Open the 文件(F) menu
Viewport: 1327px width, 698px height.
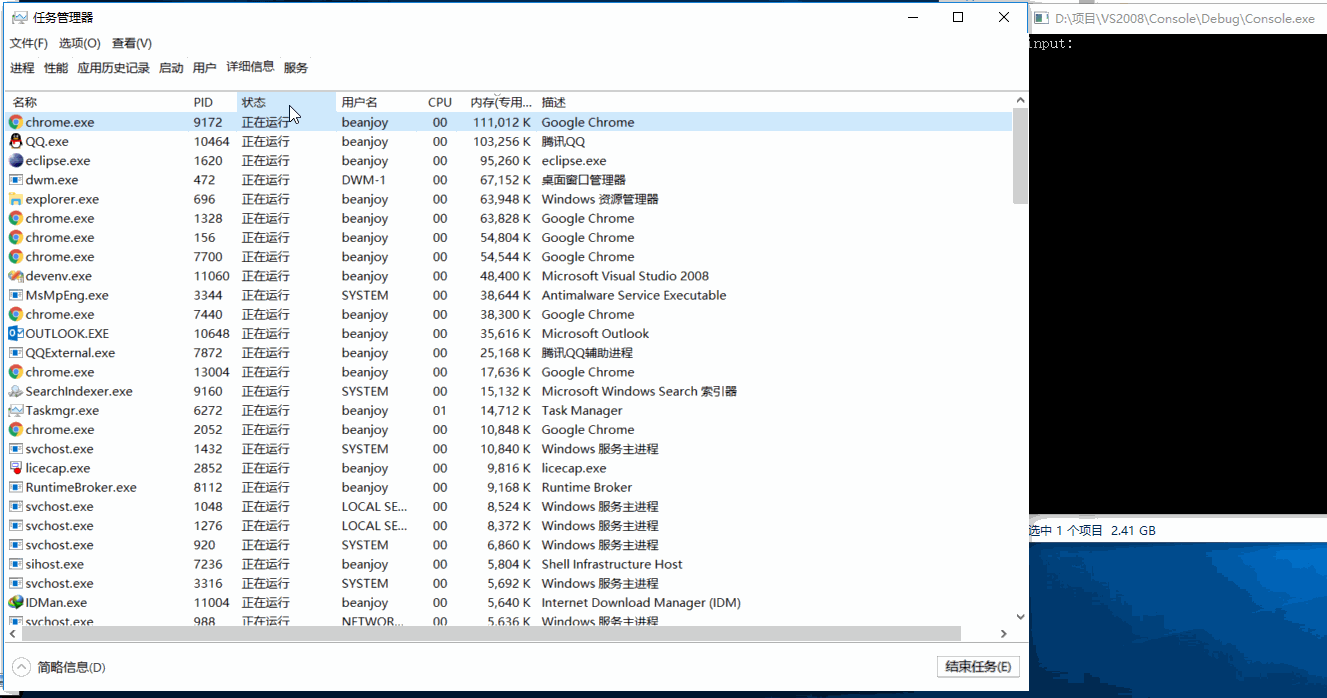click(29, 43)
